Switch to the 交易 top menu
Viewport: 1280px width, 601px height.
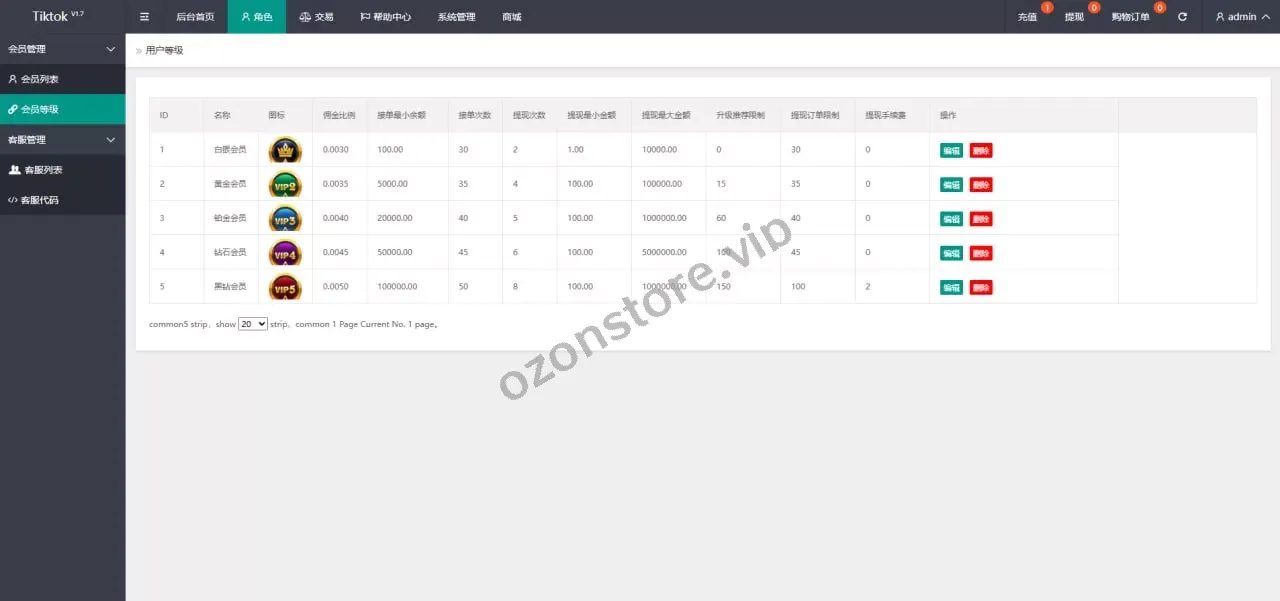(x=316, y=17)
